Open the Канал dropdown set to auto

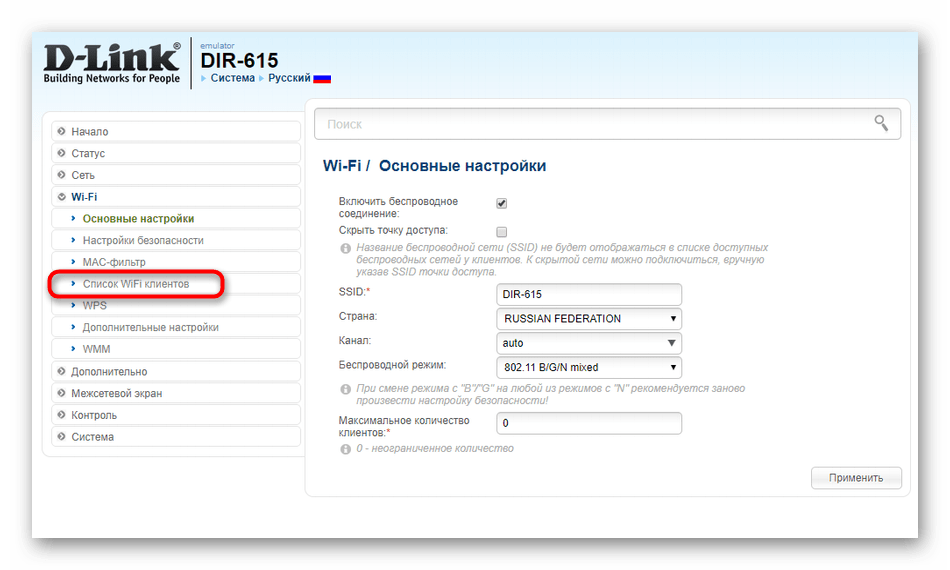[x=589, y=343]
